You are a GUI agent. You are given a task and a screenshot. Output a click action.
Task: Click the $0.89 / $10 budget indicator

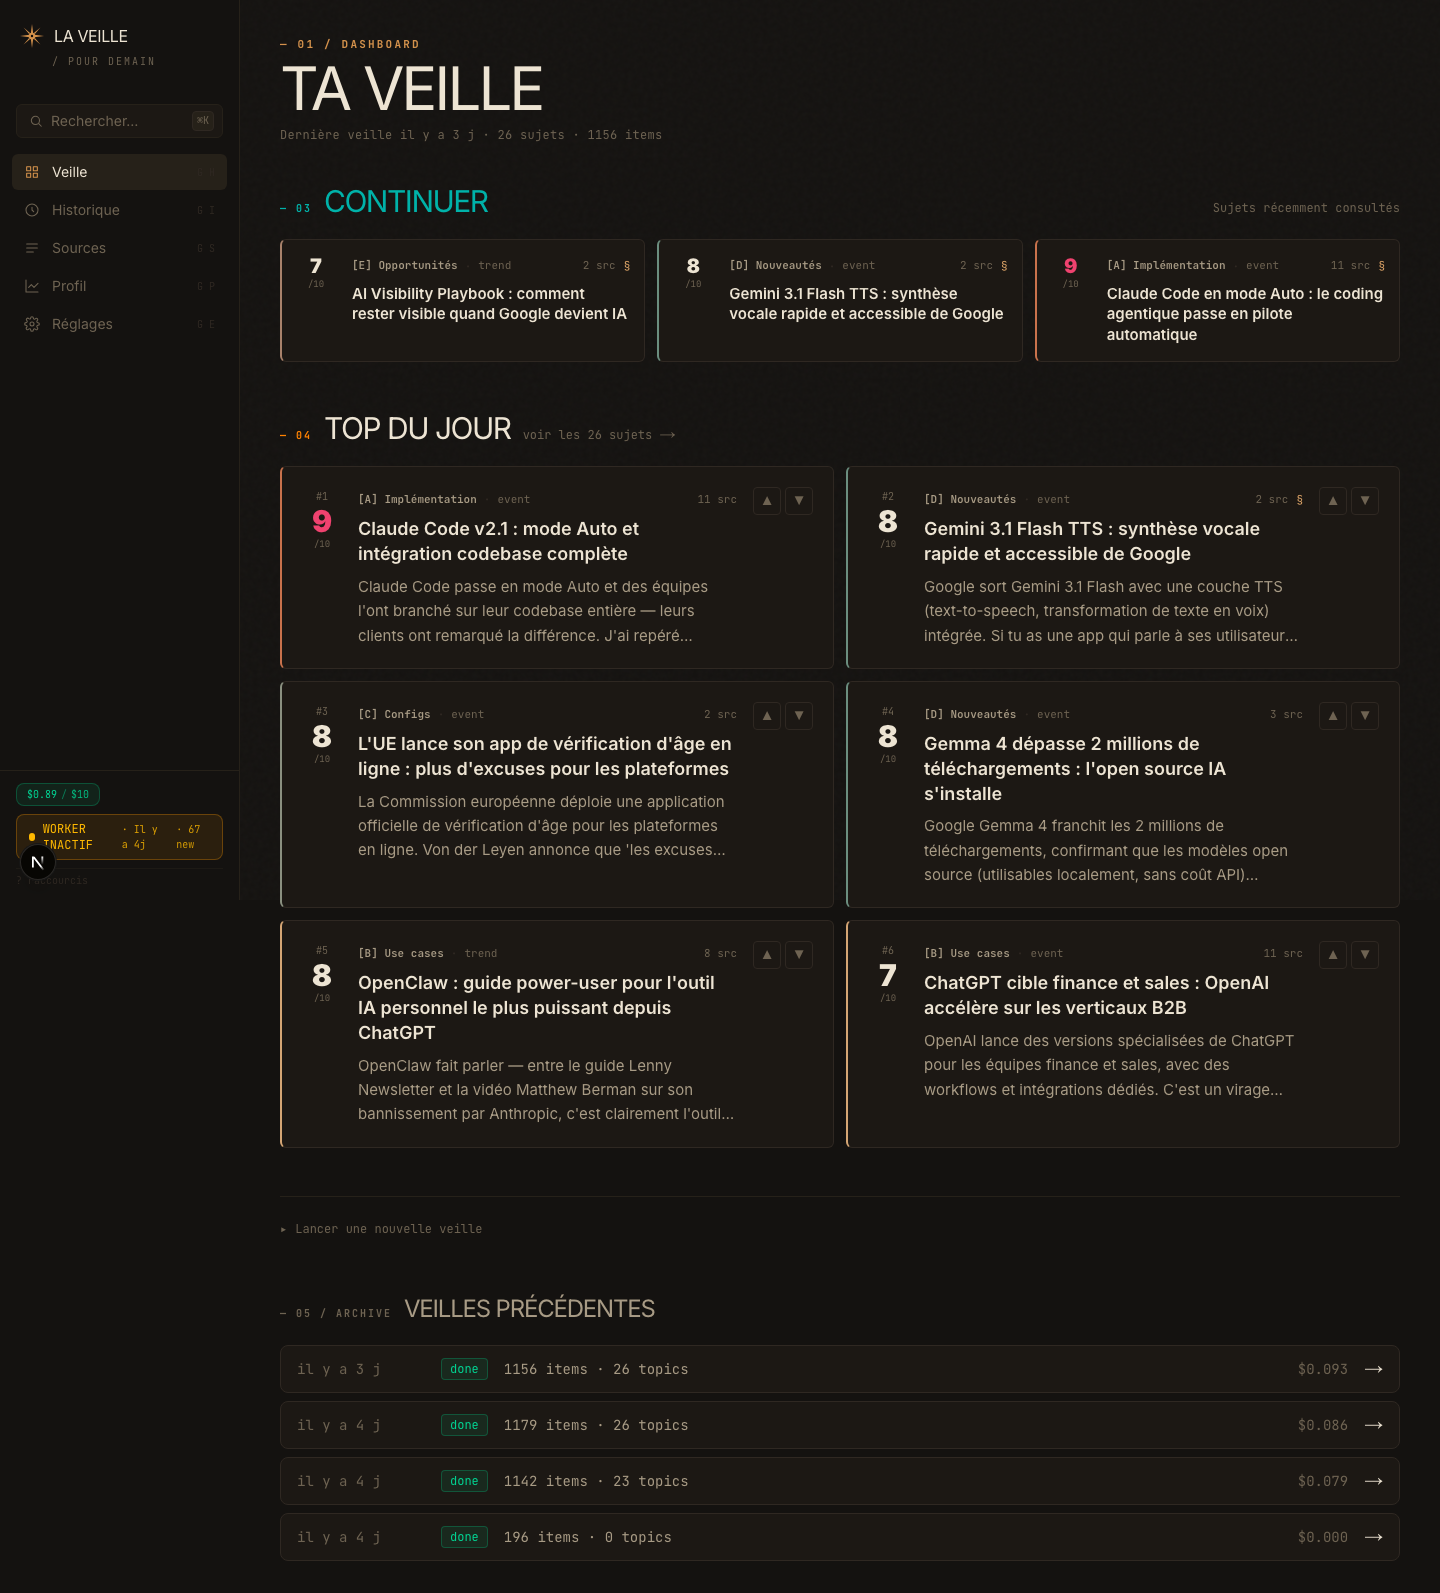click(57, 794)
